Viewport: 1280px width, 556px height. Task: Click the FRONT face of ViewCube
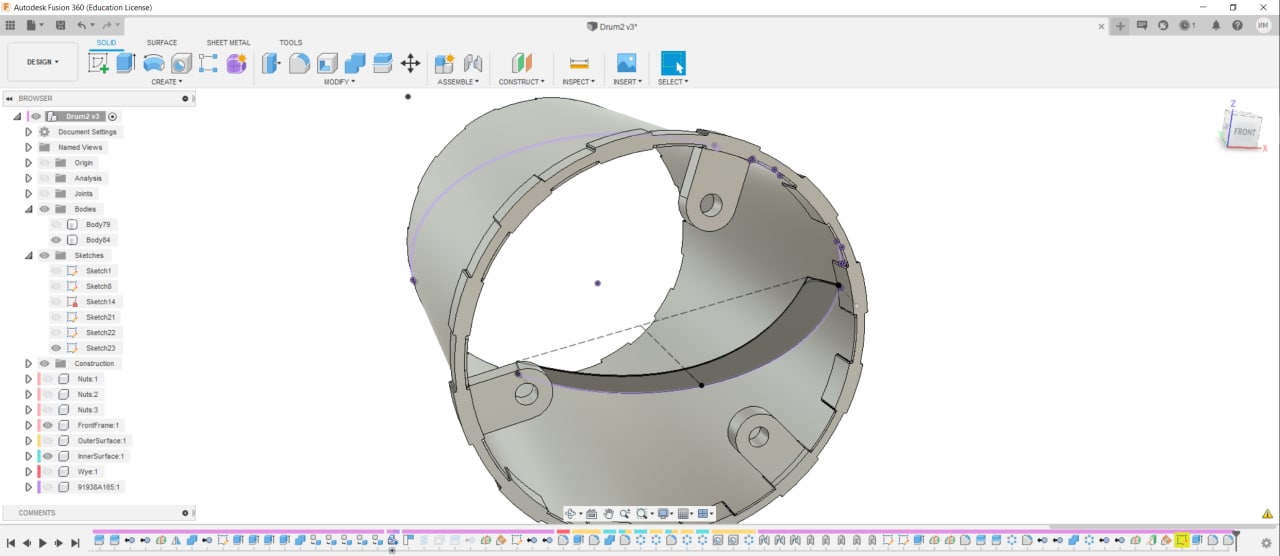click(1244, 132)
